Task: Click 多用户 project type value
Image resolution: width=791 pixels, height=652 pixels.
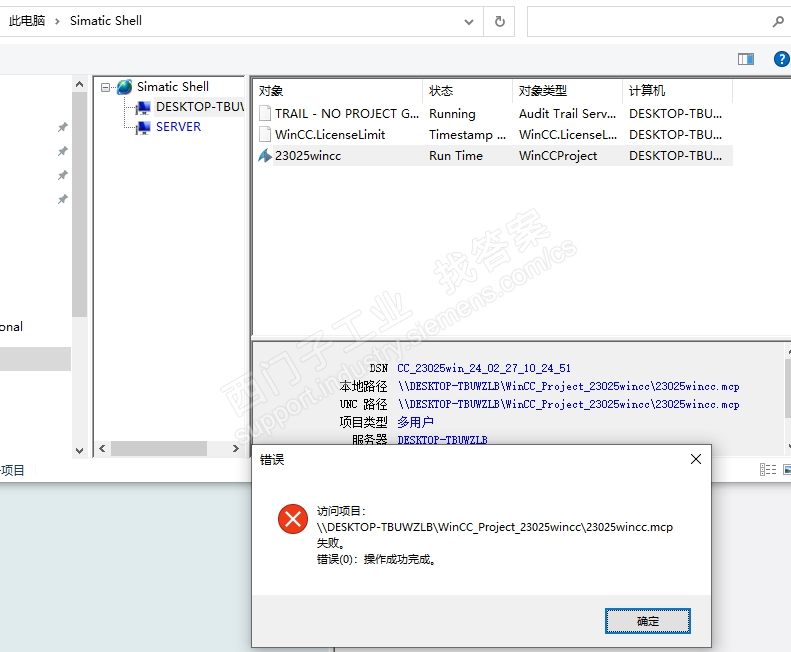Action: pos(415,422)
